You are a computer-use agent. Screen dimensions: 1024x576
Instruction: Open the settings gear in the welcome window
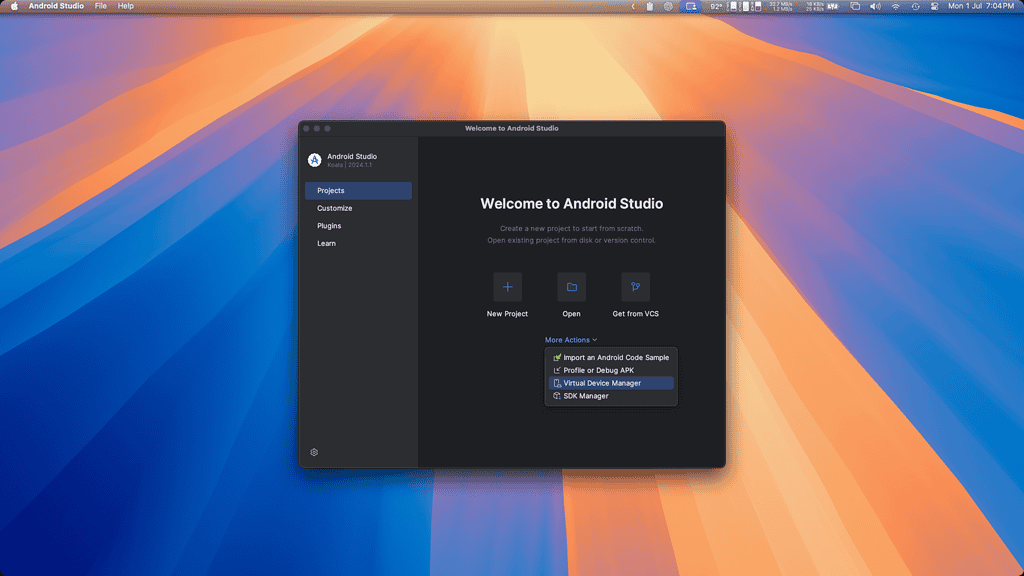click(314, 452)
